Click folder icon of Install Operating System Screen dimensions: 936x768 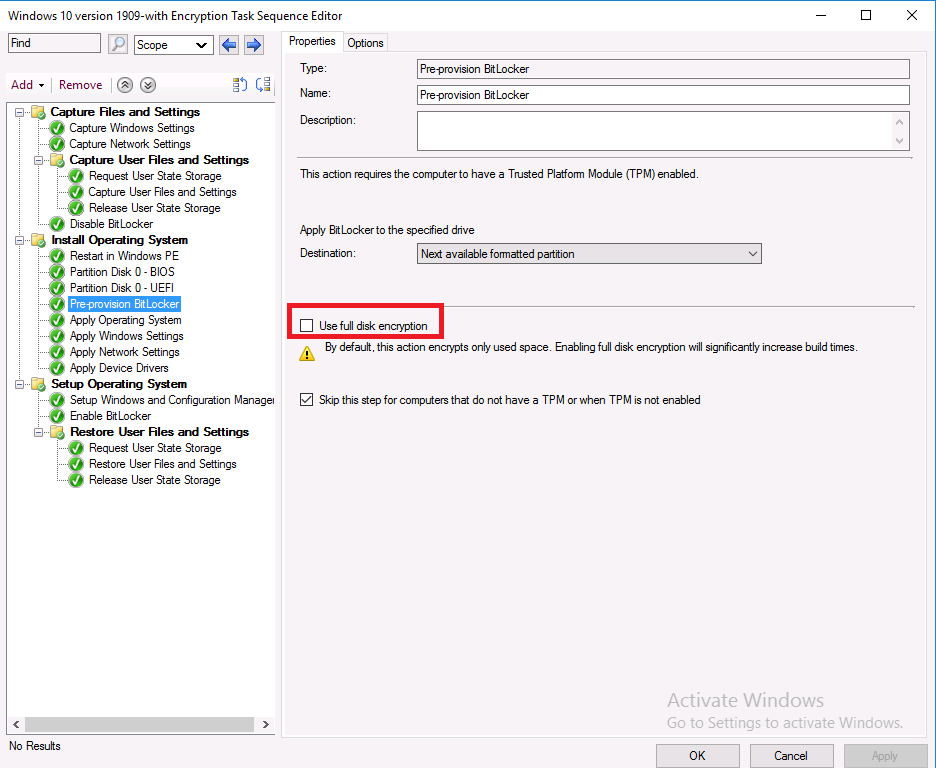[x=38, y=240]
